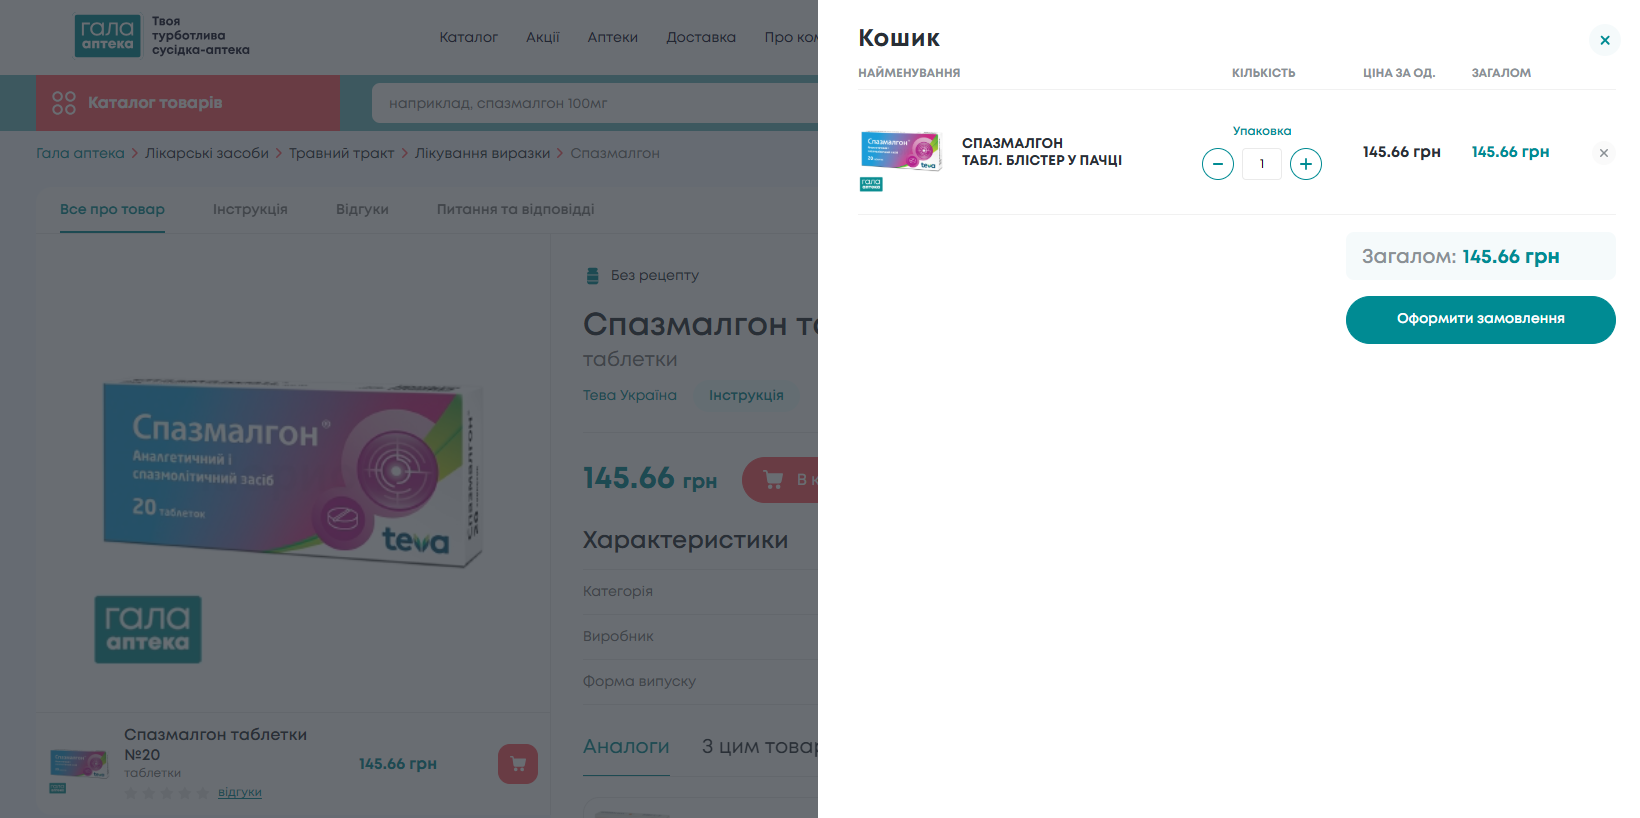This screenshot has height=818, width=1640.
Task: Click the large Спазмалгон product image
Action: point(293,472)
